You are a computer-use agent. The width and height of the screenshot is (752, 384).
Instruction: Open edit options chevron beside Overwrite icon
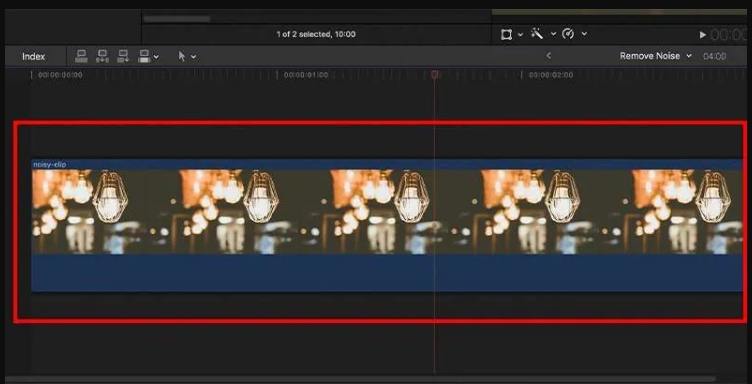point(156,57)
